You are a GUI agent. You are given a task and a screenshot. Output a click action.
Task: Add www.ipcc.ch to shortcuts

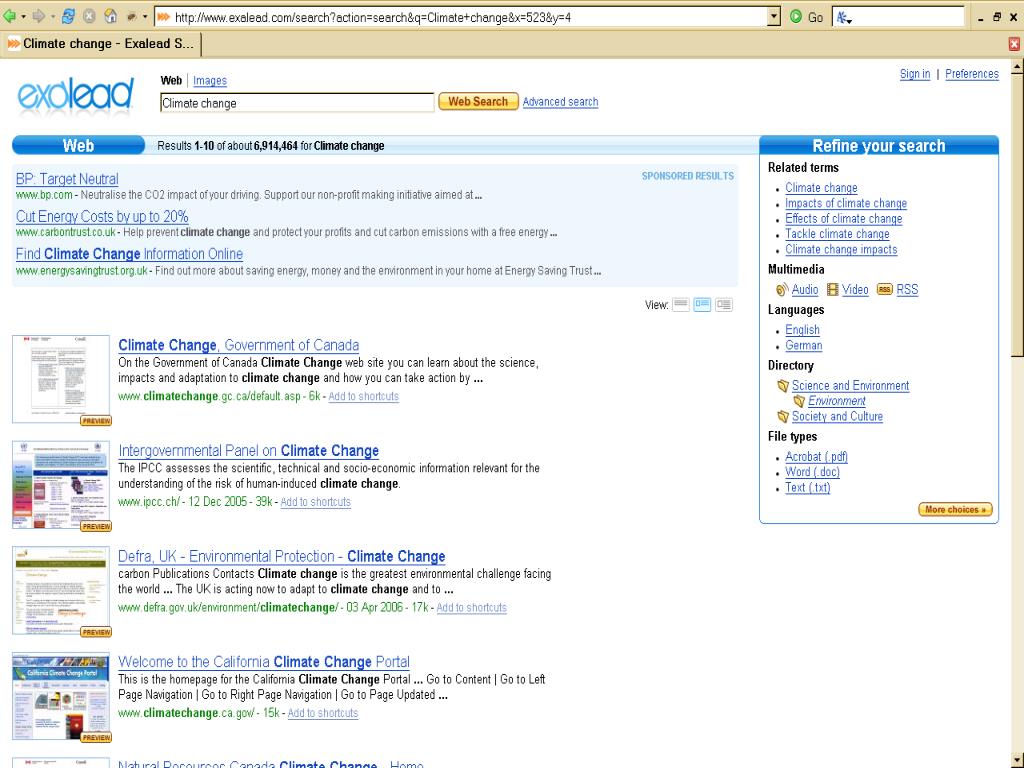(x=315, y=502)
